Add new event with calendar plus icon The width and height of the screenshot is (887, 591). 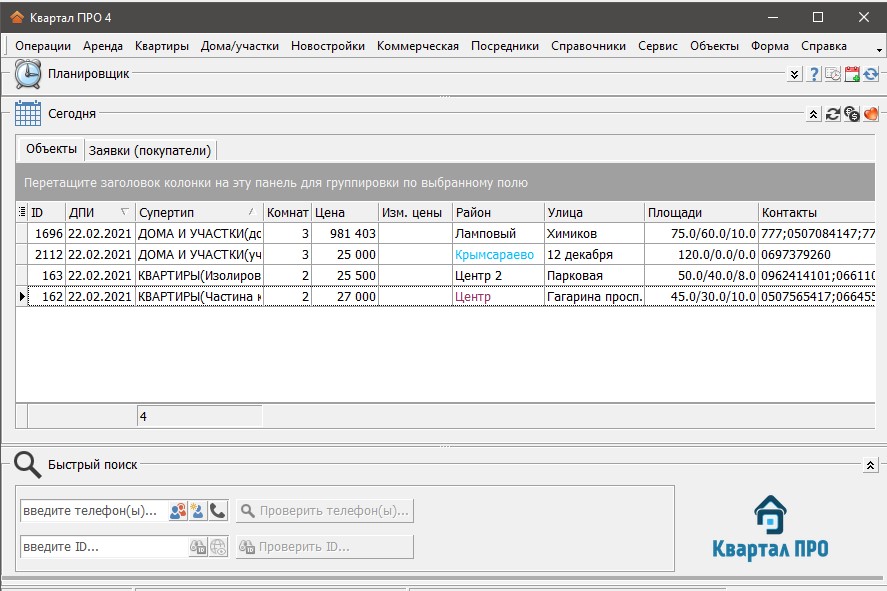click(x=852, y=74)
